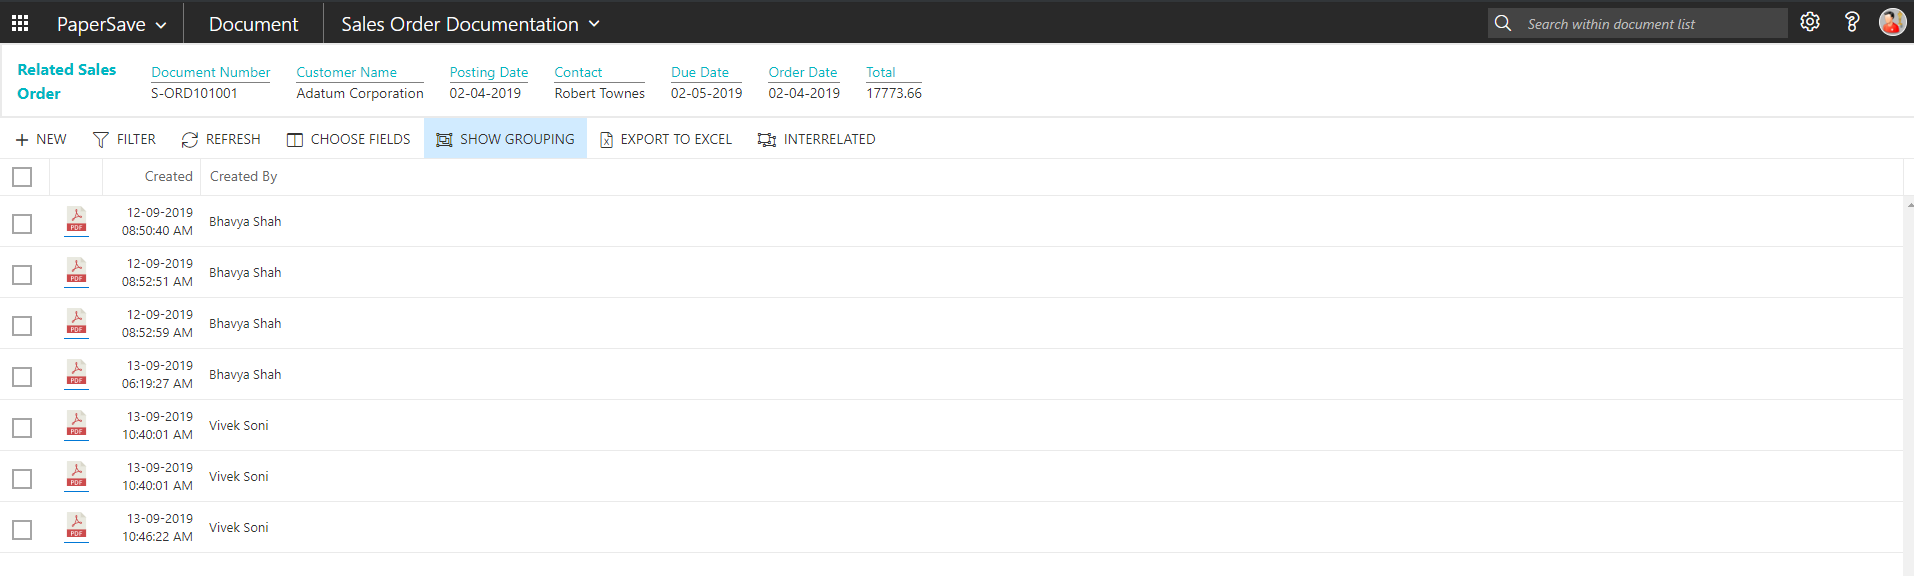Screen dimensions: 1914x576
Task: Toggle Show Grouping in toolbar
Action: (505, 139)
